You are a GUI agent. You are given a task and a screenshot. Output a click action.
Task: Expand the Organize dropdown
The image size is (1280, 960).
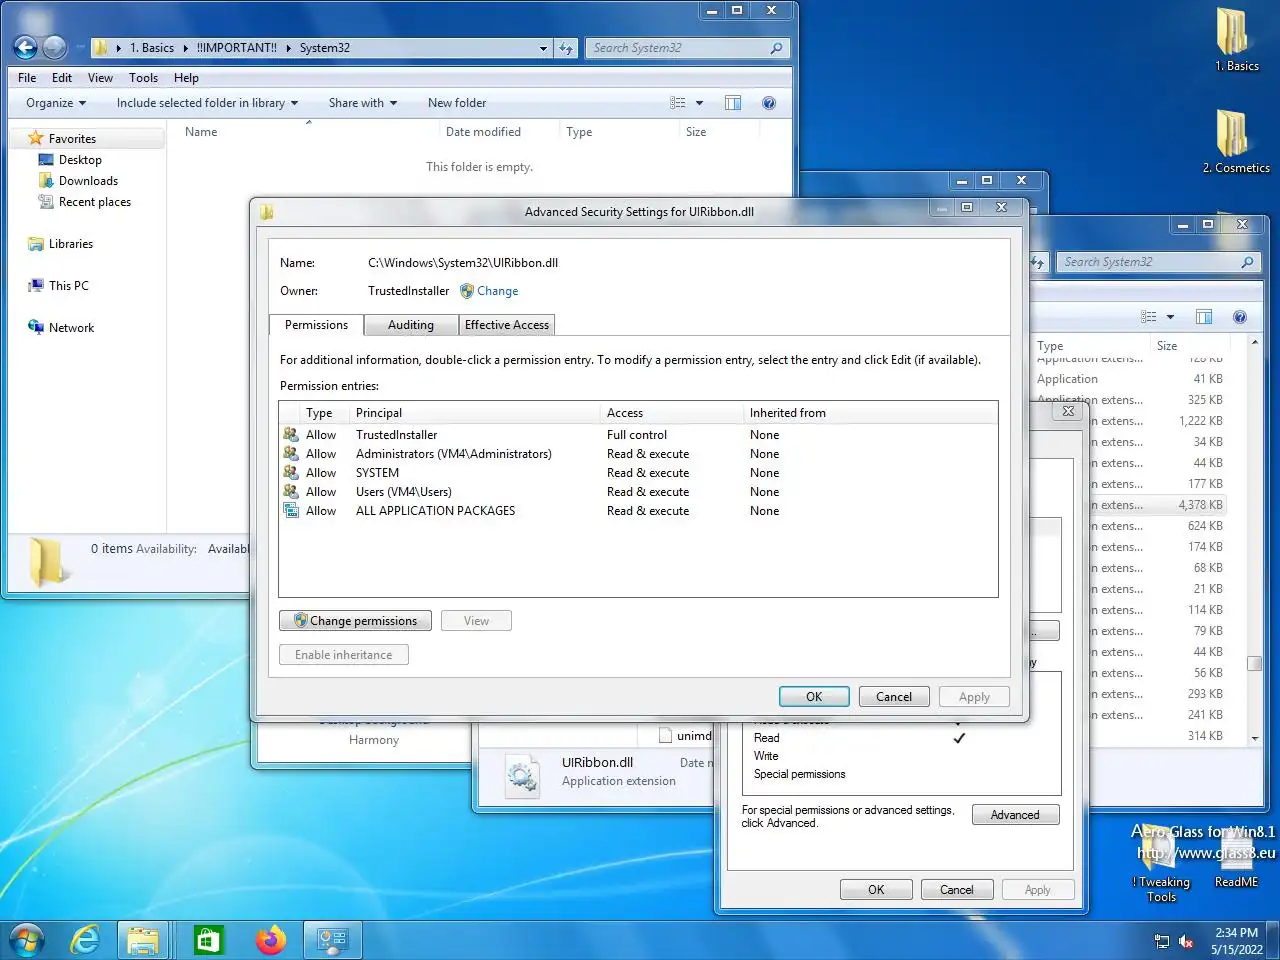(x=56, y=103)
